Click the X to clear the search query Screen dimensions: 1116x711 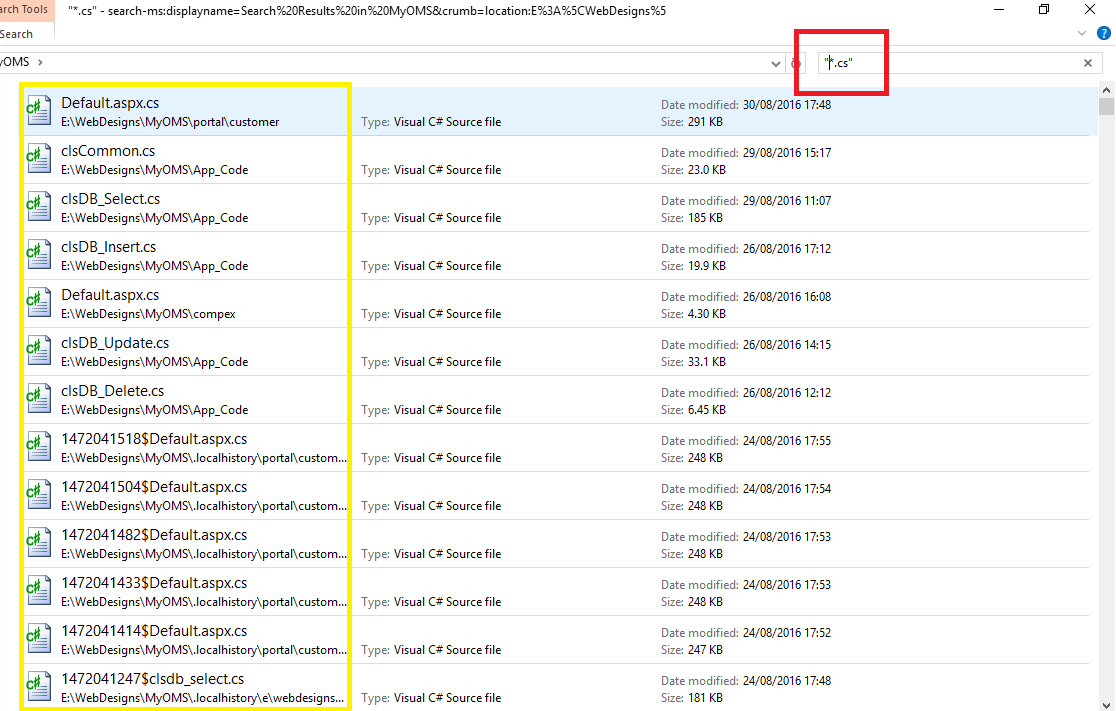pyautogui.click(x=1087, y=62)
